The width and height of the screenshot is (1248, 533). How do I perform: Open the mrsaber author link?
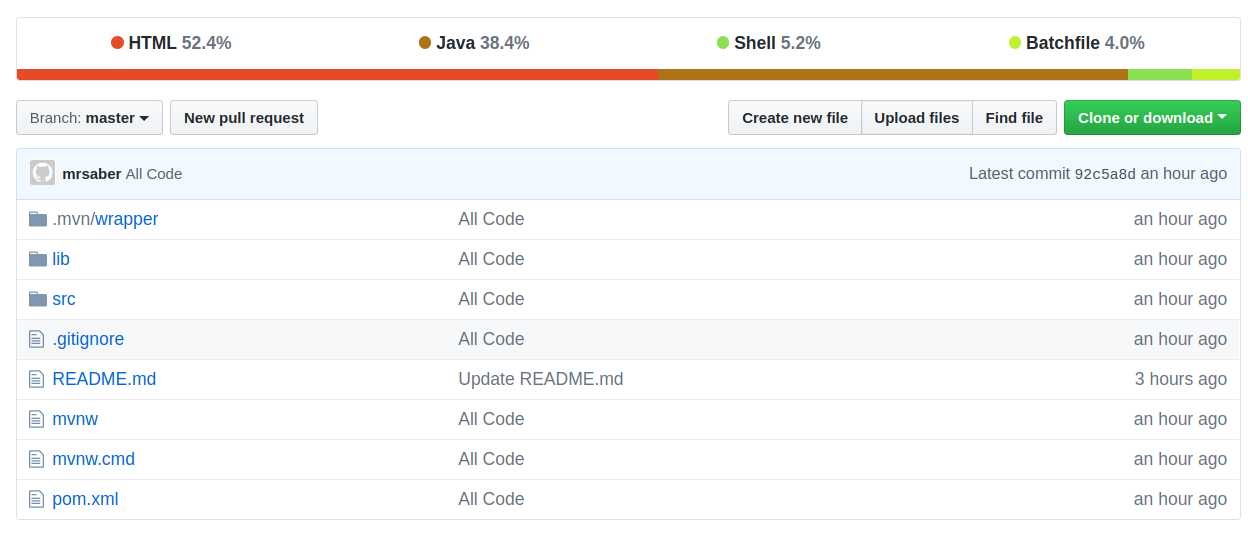click(x=91, y=173)
